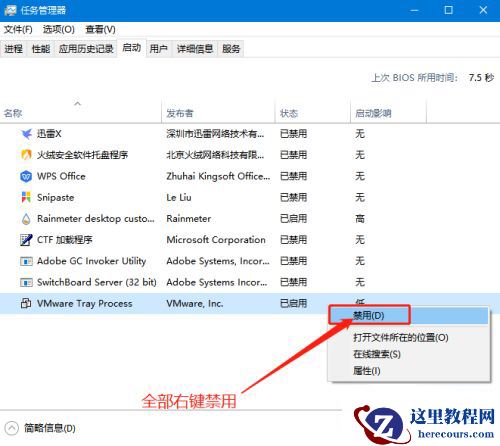Screen dimensions: 500x446
Task: Switch to the 进程 tab
Action: [14, 49]
